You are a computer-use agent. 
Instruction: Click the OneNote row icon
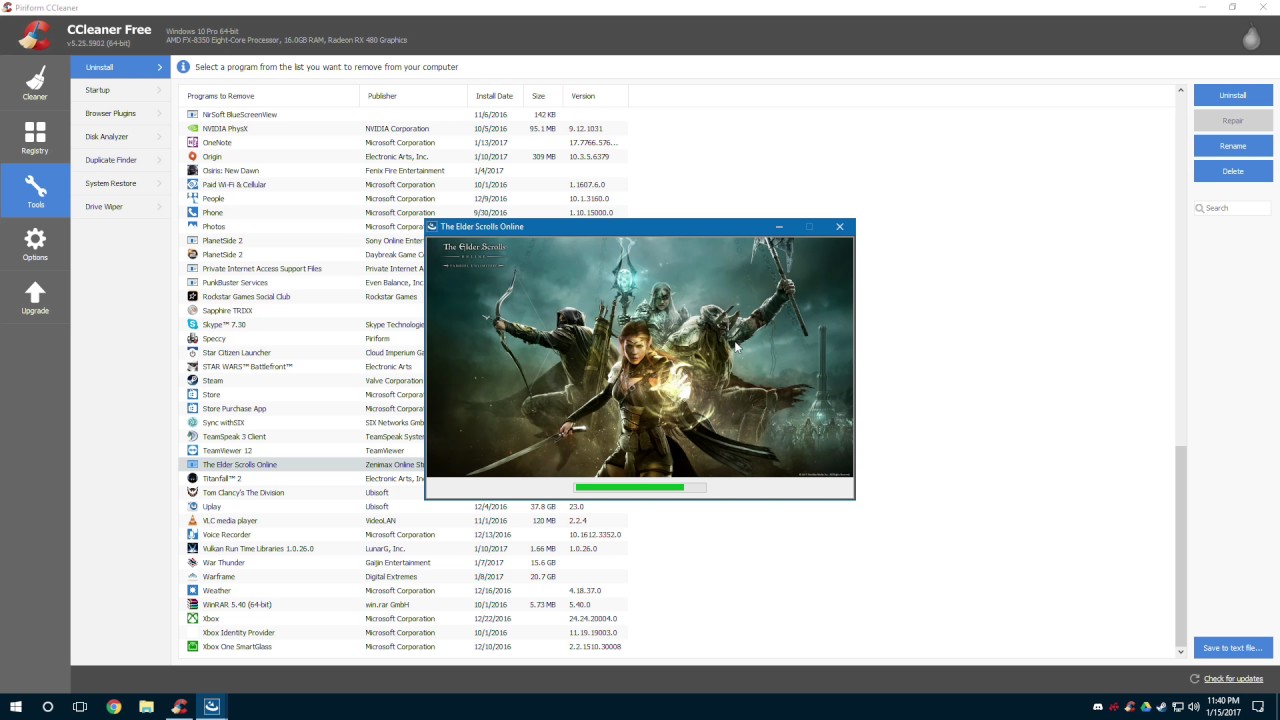click(193, 142)
